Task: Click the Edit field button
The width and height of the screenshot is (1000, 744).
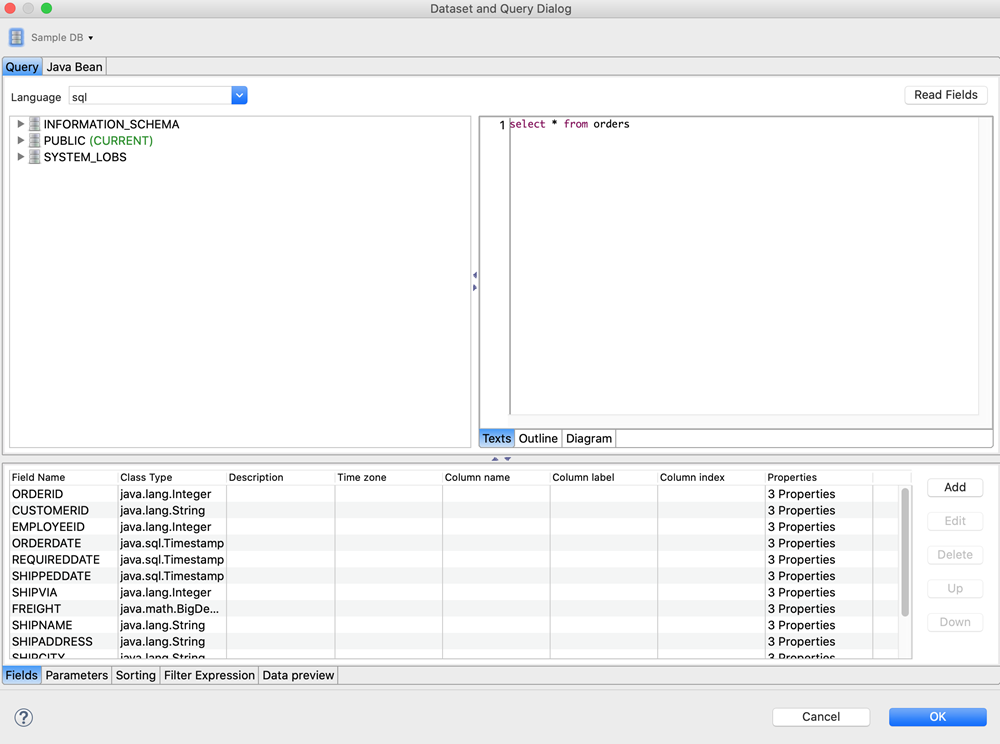Action: (x=955, y=522)
